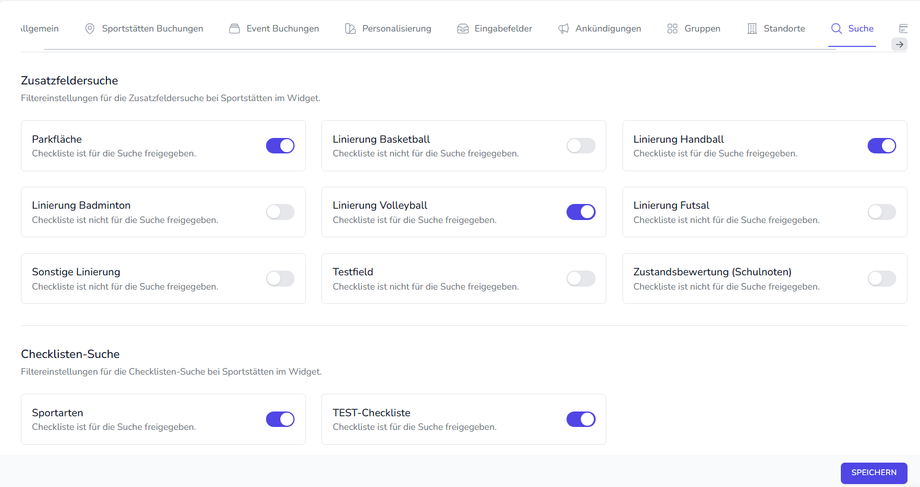The width and height of the screenshot is (920, 487).
Task: Turn off the TEST-Checkliste toggle
Action: [581, 419]
